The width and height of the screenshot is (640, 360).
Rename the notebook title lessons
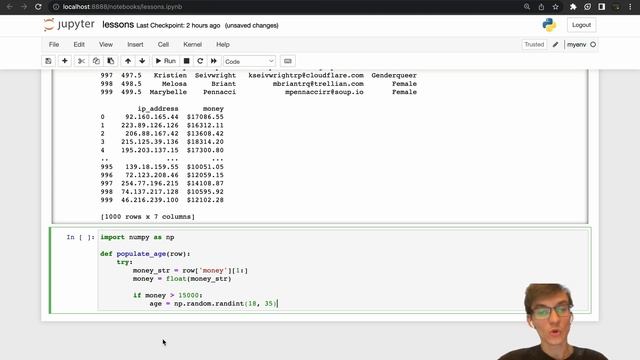(x=118, y=25)
